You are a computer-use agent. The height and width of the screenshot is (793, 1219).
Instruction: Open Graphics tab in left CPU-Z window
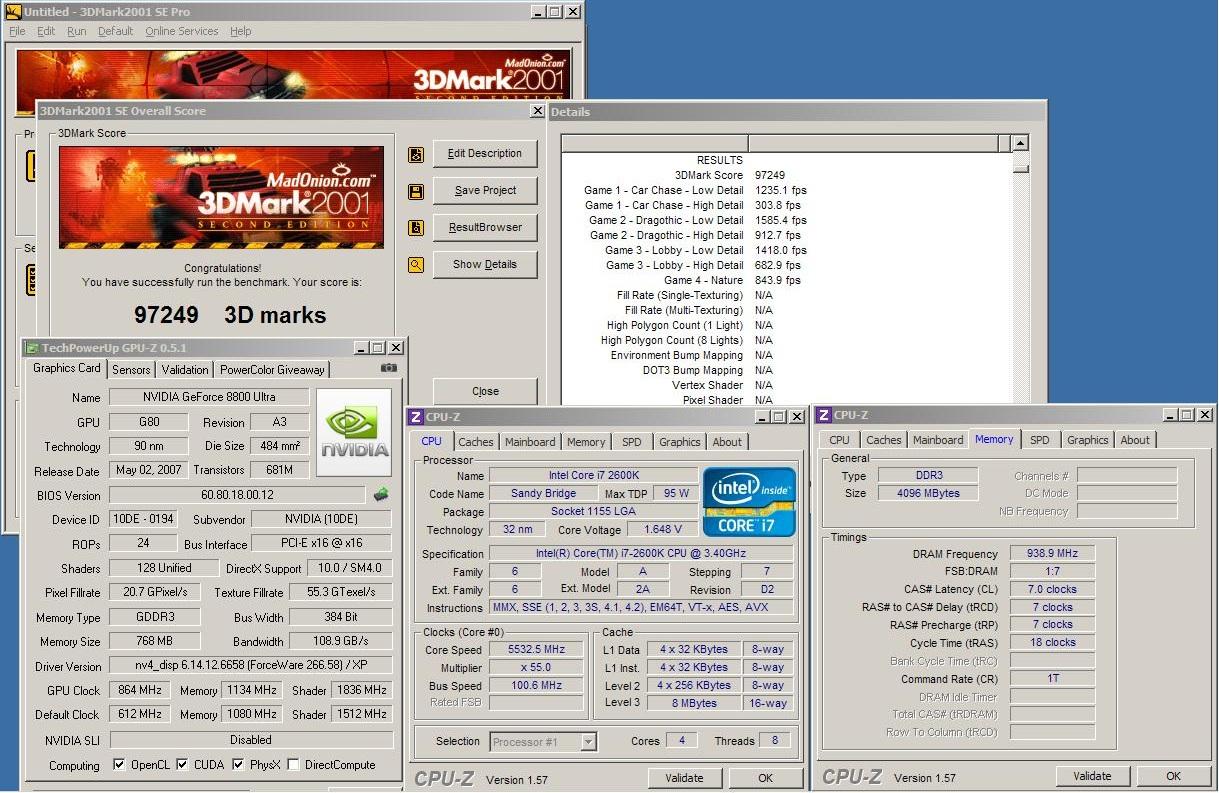[x=680, y=442]
